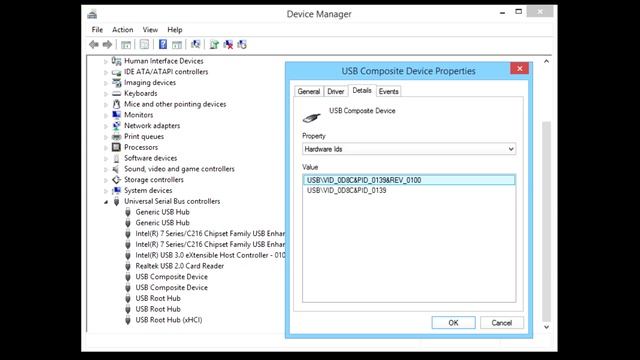640x360 pixels.
Task: Click the USB plug icon in Properties dialog
Action: tap(311, 118)
